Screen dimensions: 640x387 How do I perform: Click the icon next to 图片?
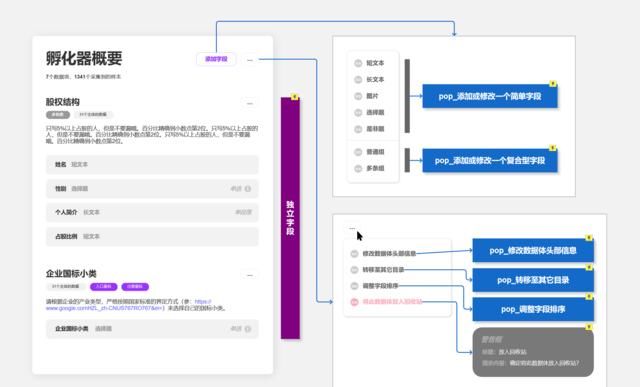click(358, 96)
